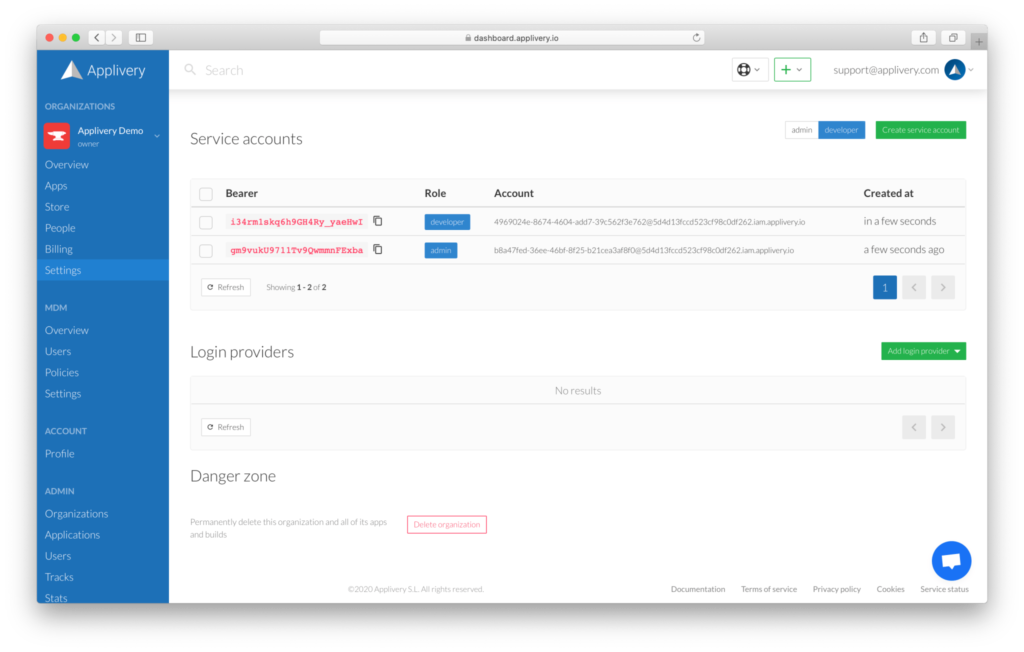The image size is (1024, 652).
Task: Open the help lifebuoy menu
Action: coord(748,69)
